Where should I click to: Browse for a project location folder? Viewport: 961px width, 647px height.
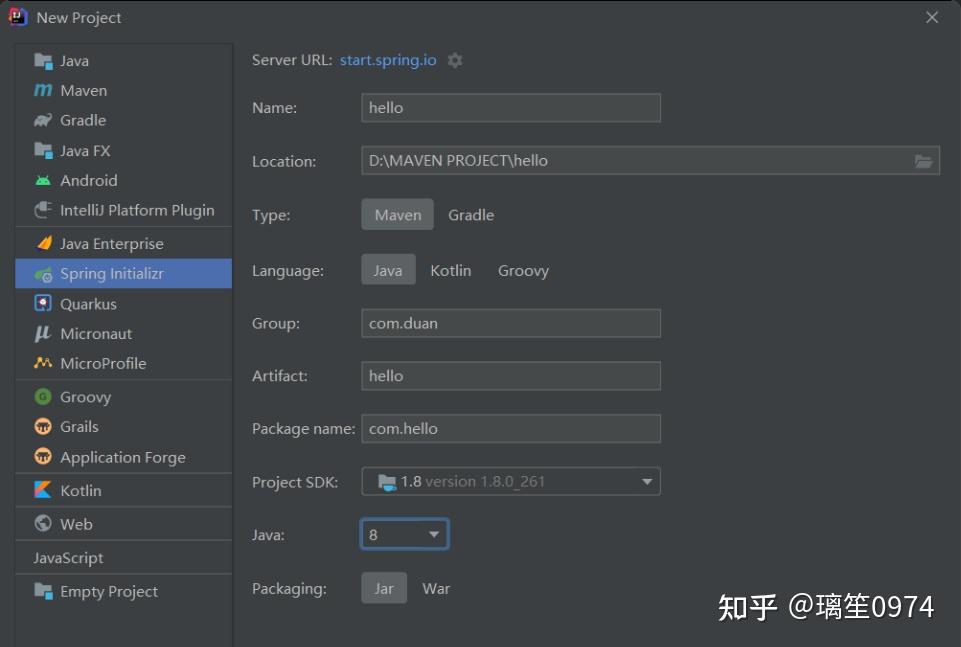tap(924, 160)
